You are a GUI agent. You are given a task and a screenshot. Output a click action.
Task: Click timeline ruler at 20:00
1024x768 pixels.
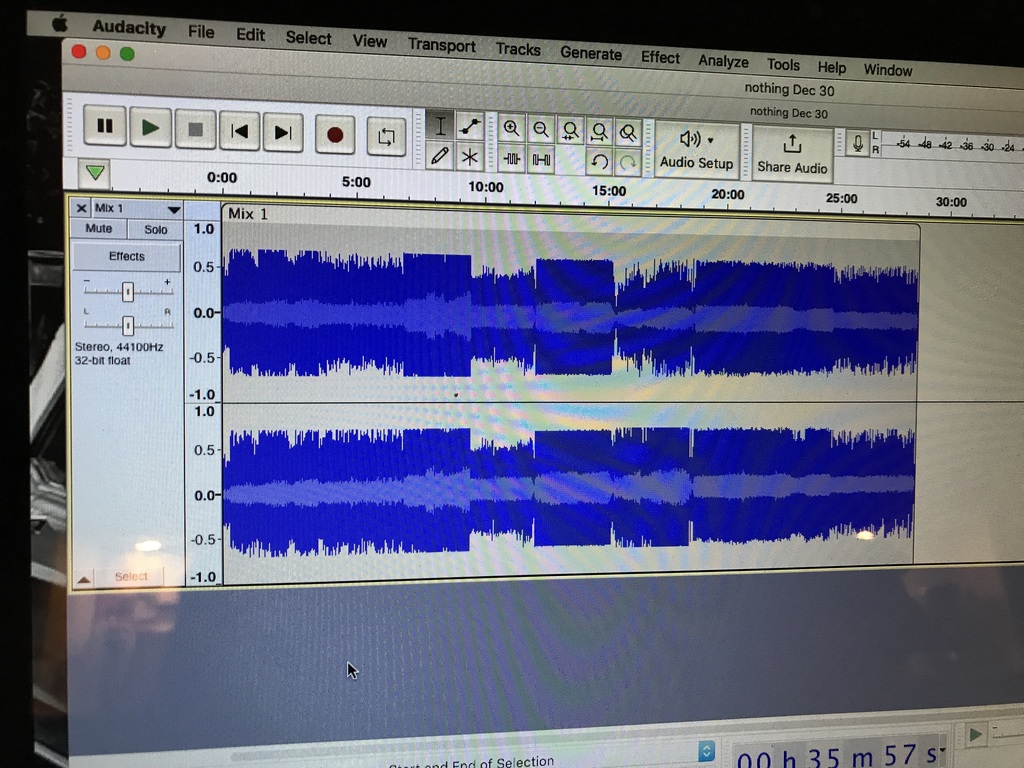(x=728, y=194)
